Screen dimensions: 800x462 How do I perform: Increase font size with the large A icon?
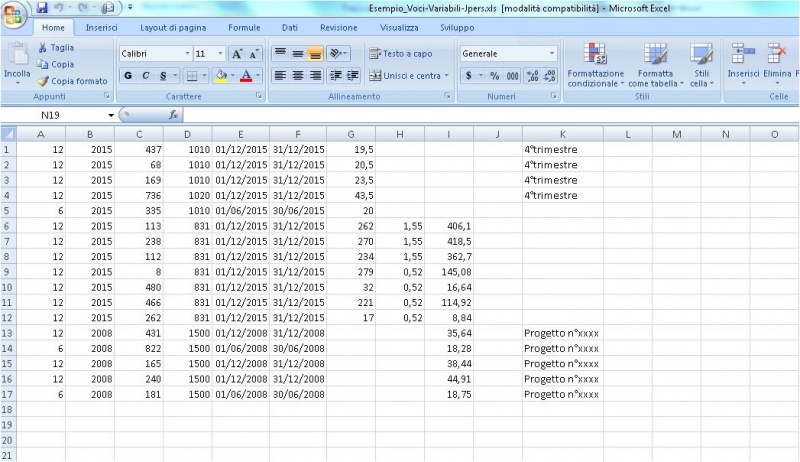pos(237,53)
